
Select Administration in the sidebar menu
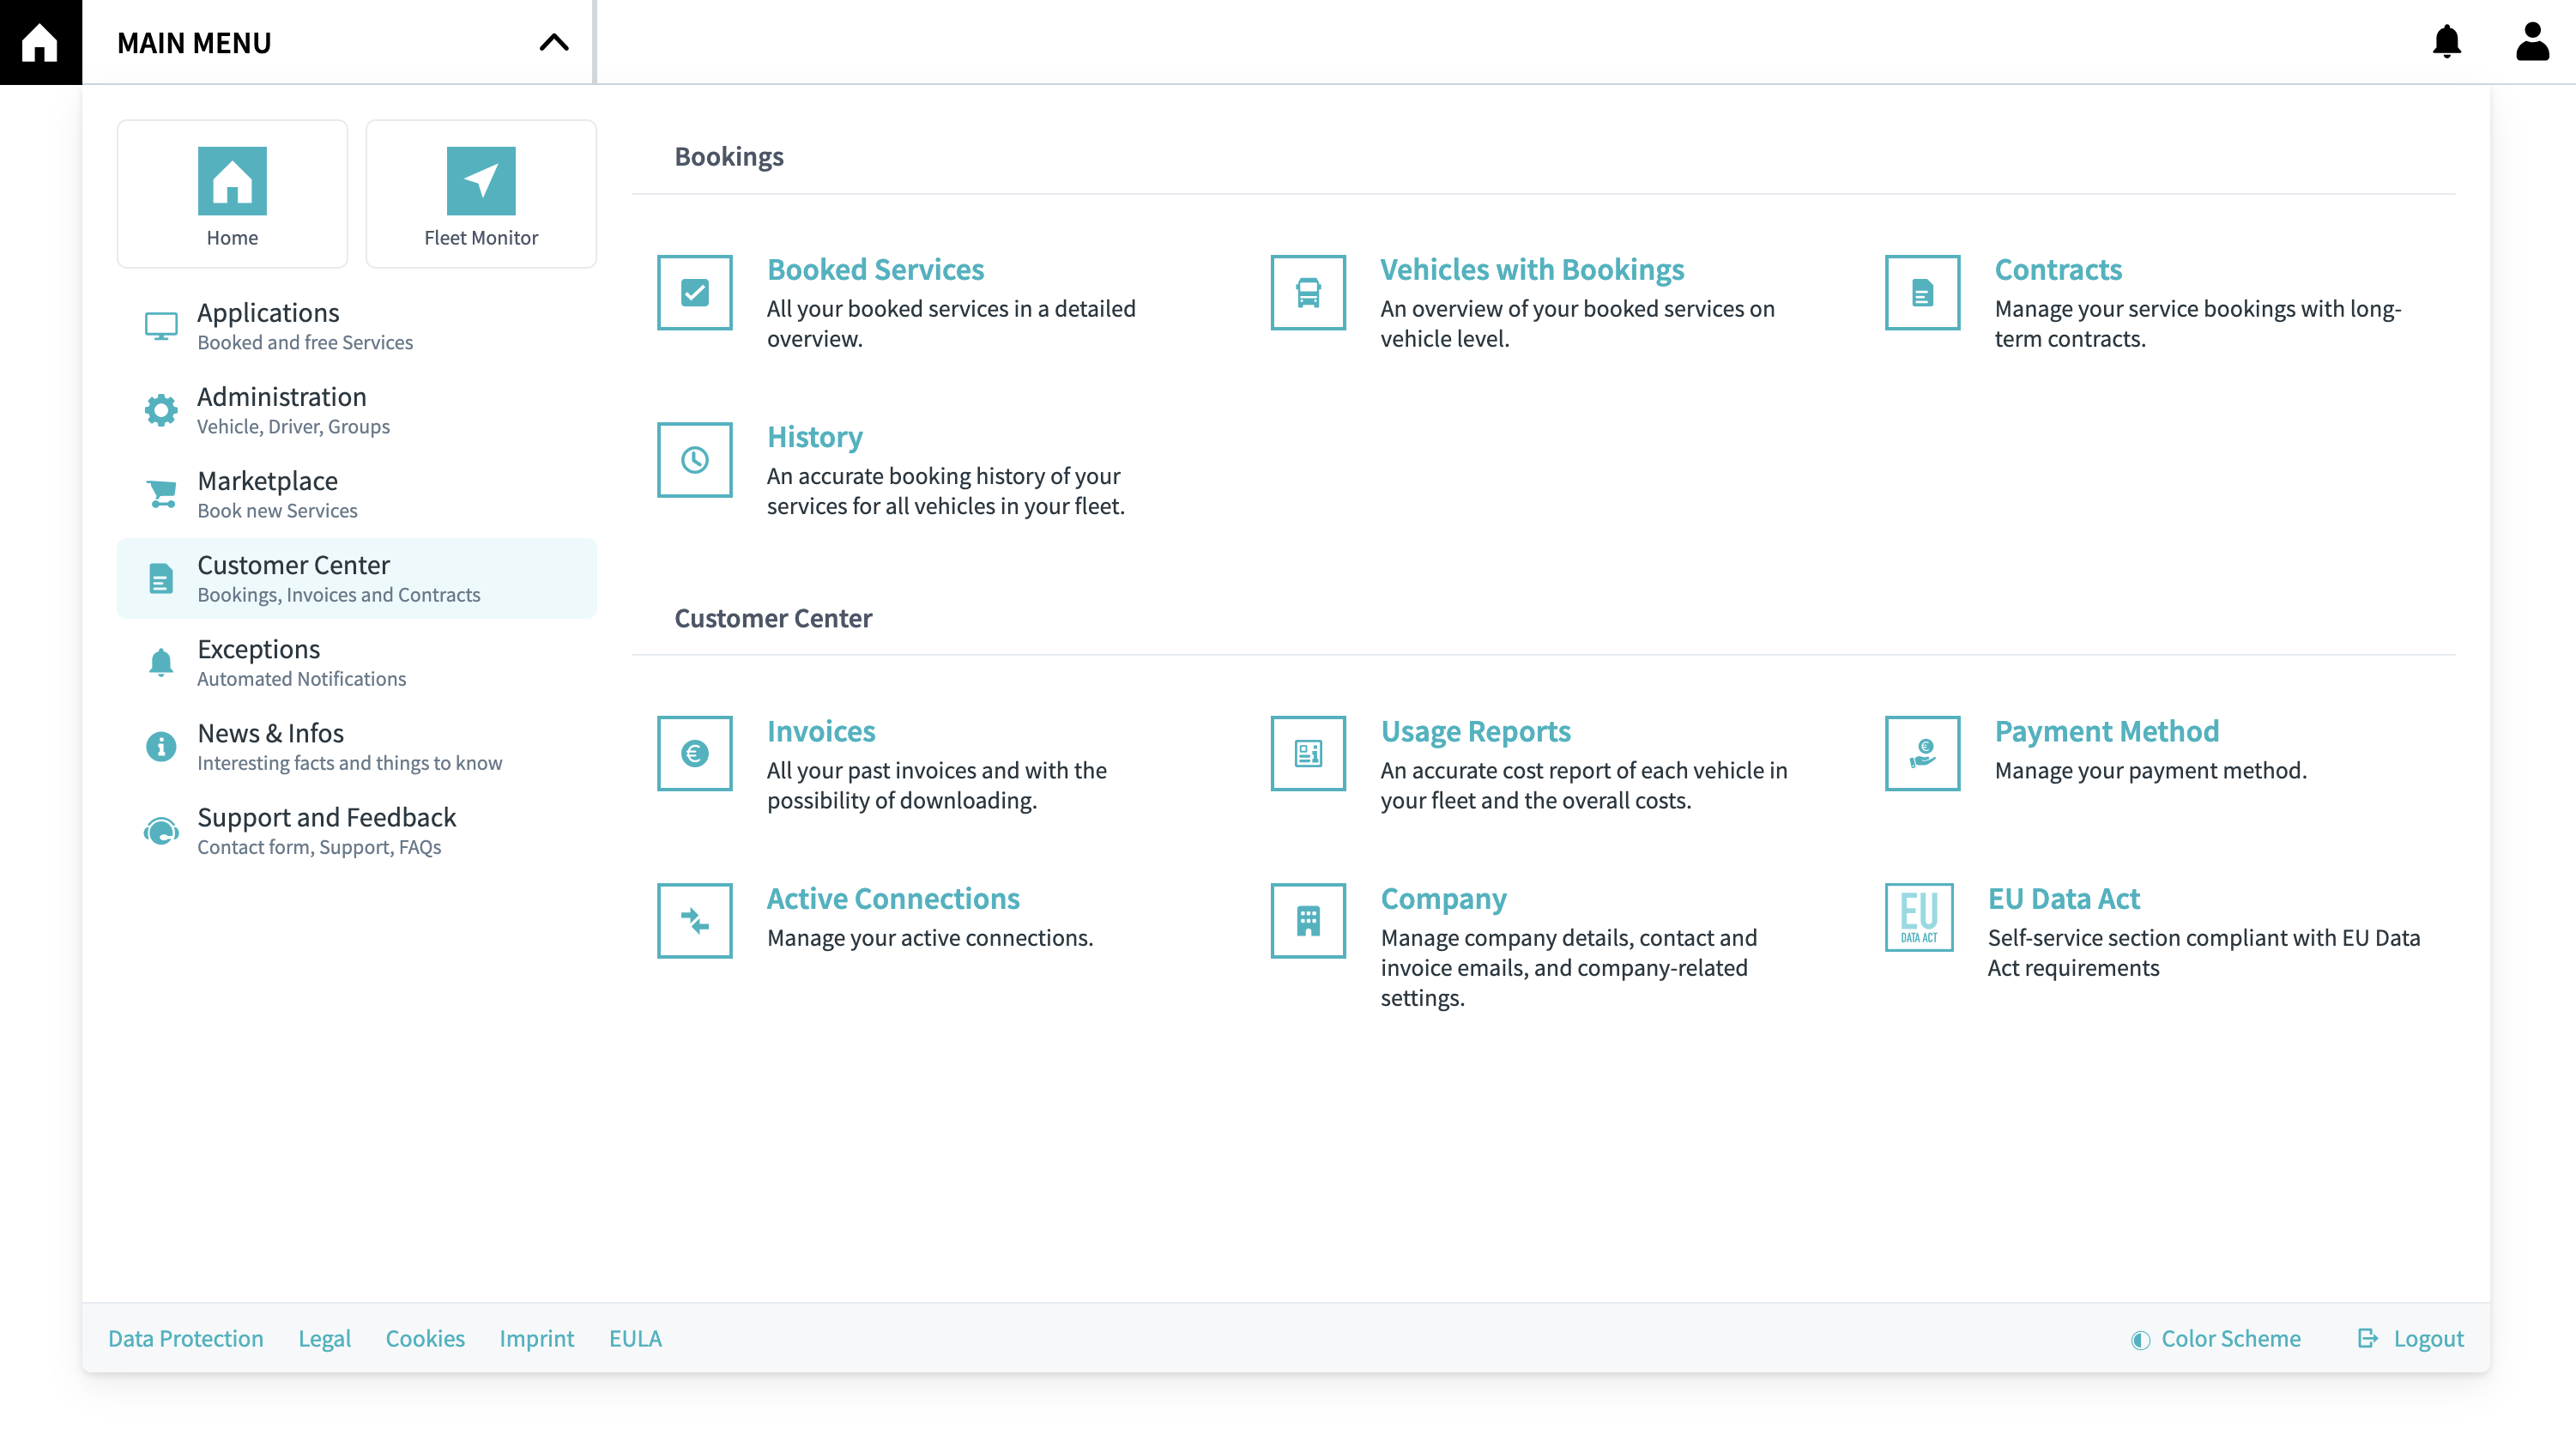click(282, 410)
